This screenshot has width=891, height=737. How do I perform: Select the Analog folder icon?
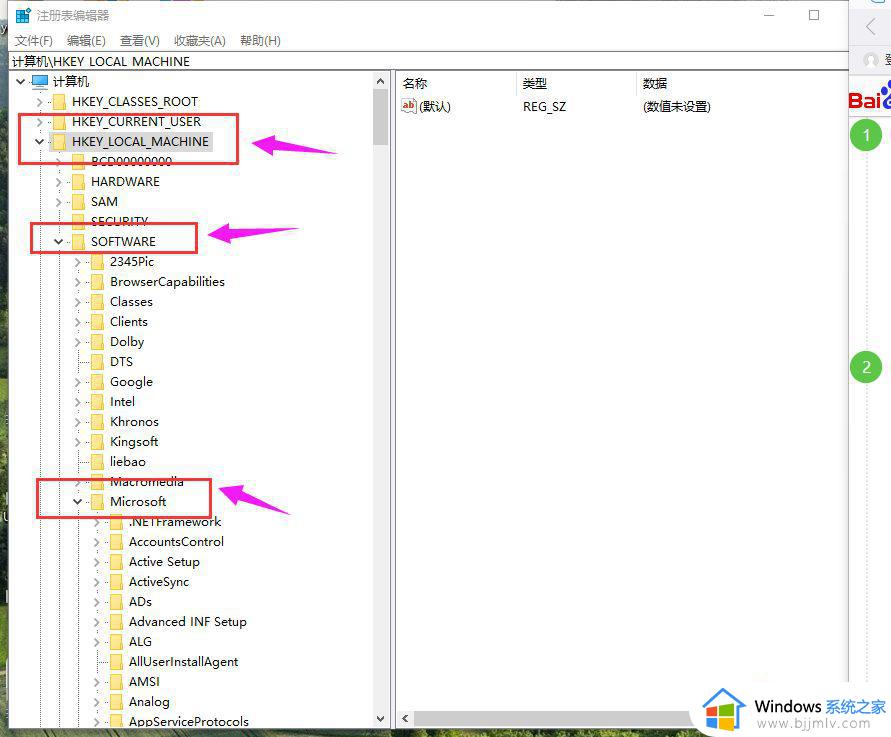tap(116, 702)
